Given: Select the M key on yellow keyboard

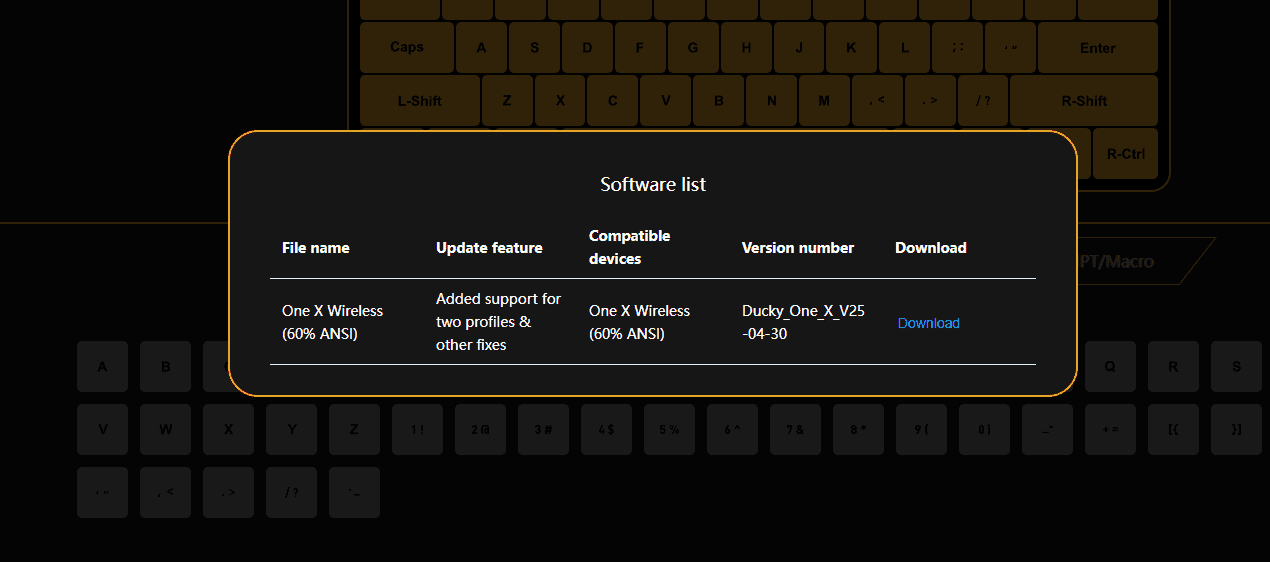Looking at the screenshot, I should tap(825, 100).
